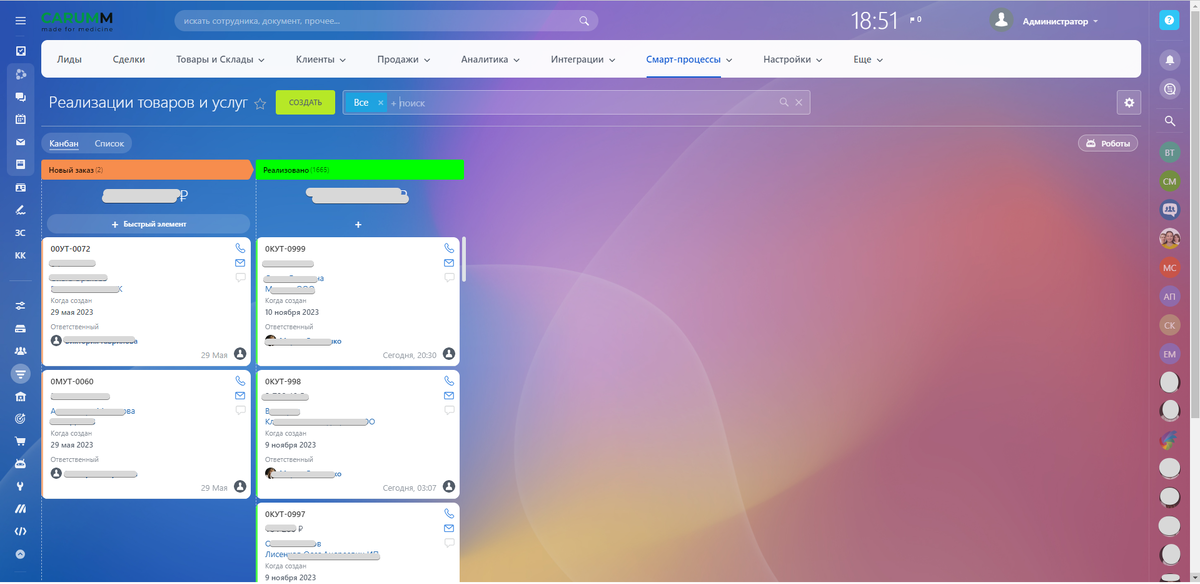Image resolution: width=1200 pixels, height=584 pixels.
Task: Click the green СОЗДАТЬ button
Action: point(305,102)
